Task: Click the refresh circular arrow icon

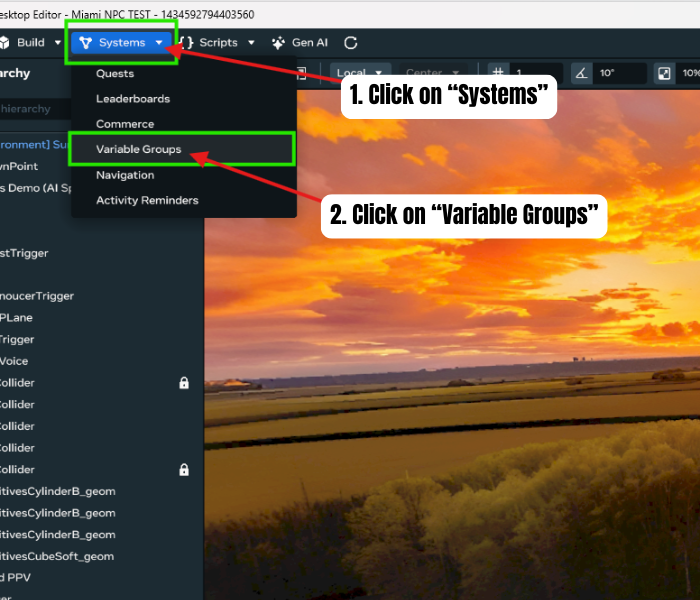Action: tap(351, 43)
